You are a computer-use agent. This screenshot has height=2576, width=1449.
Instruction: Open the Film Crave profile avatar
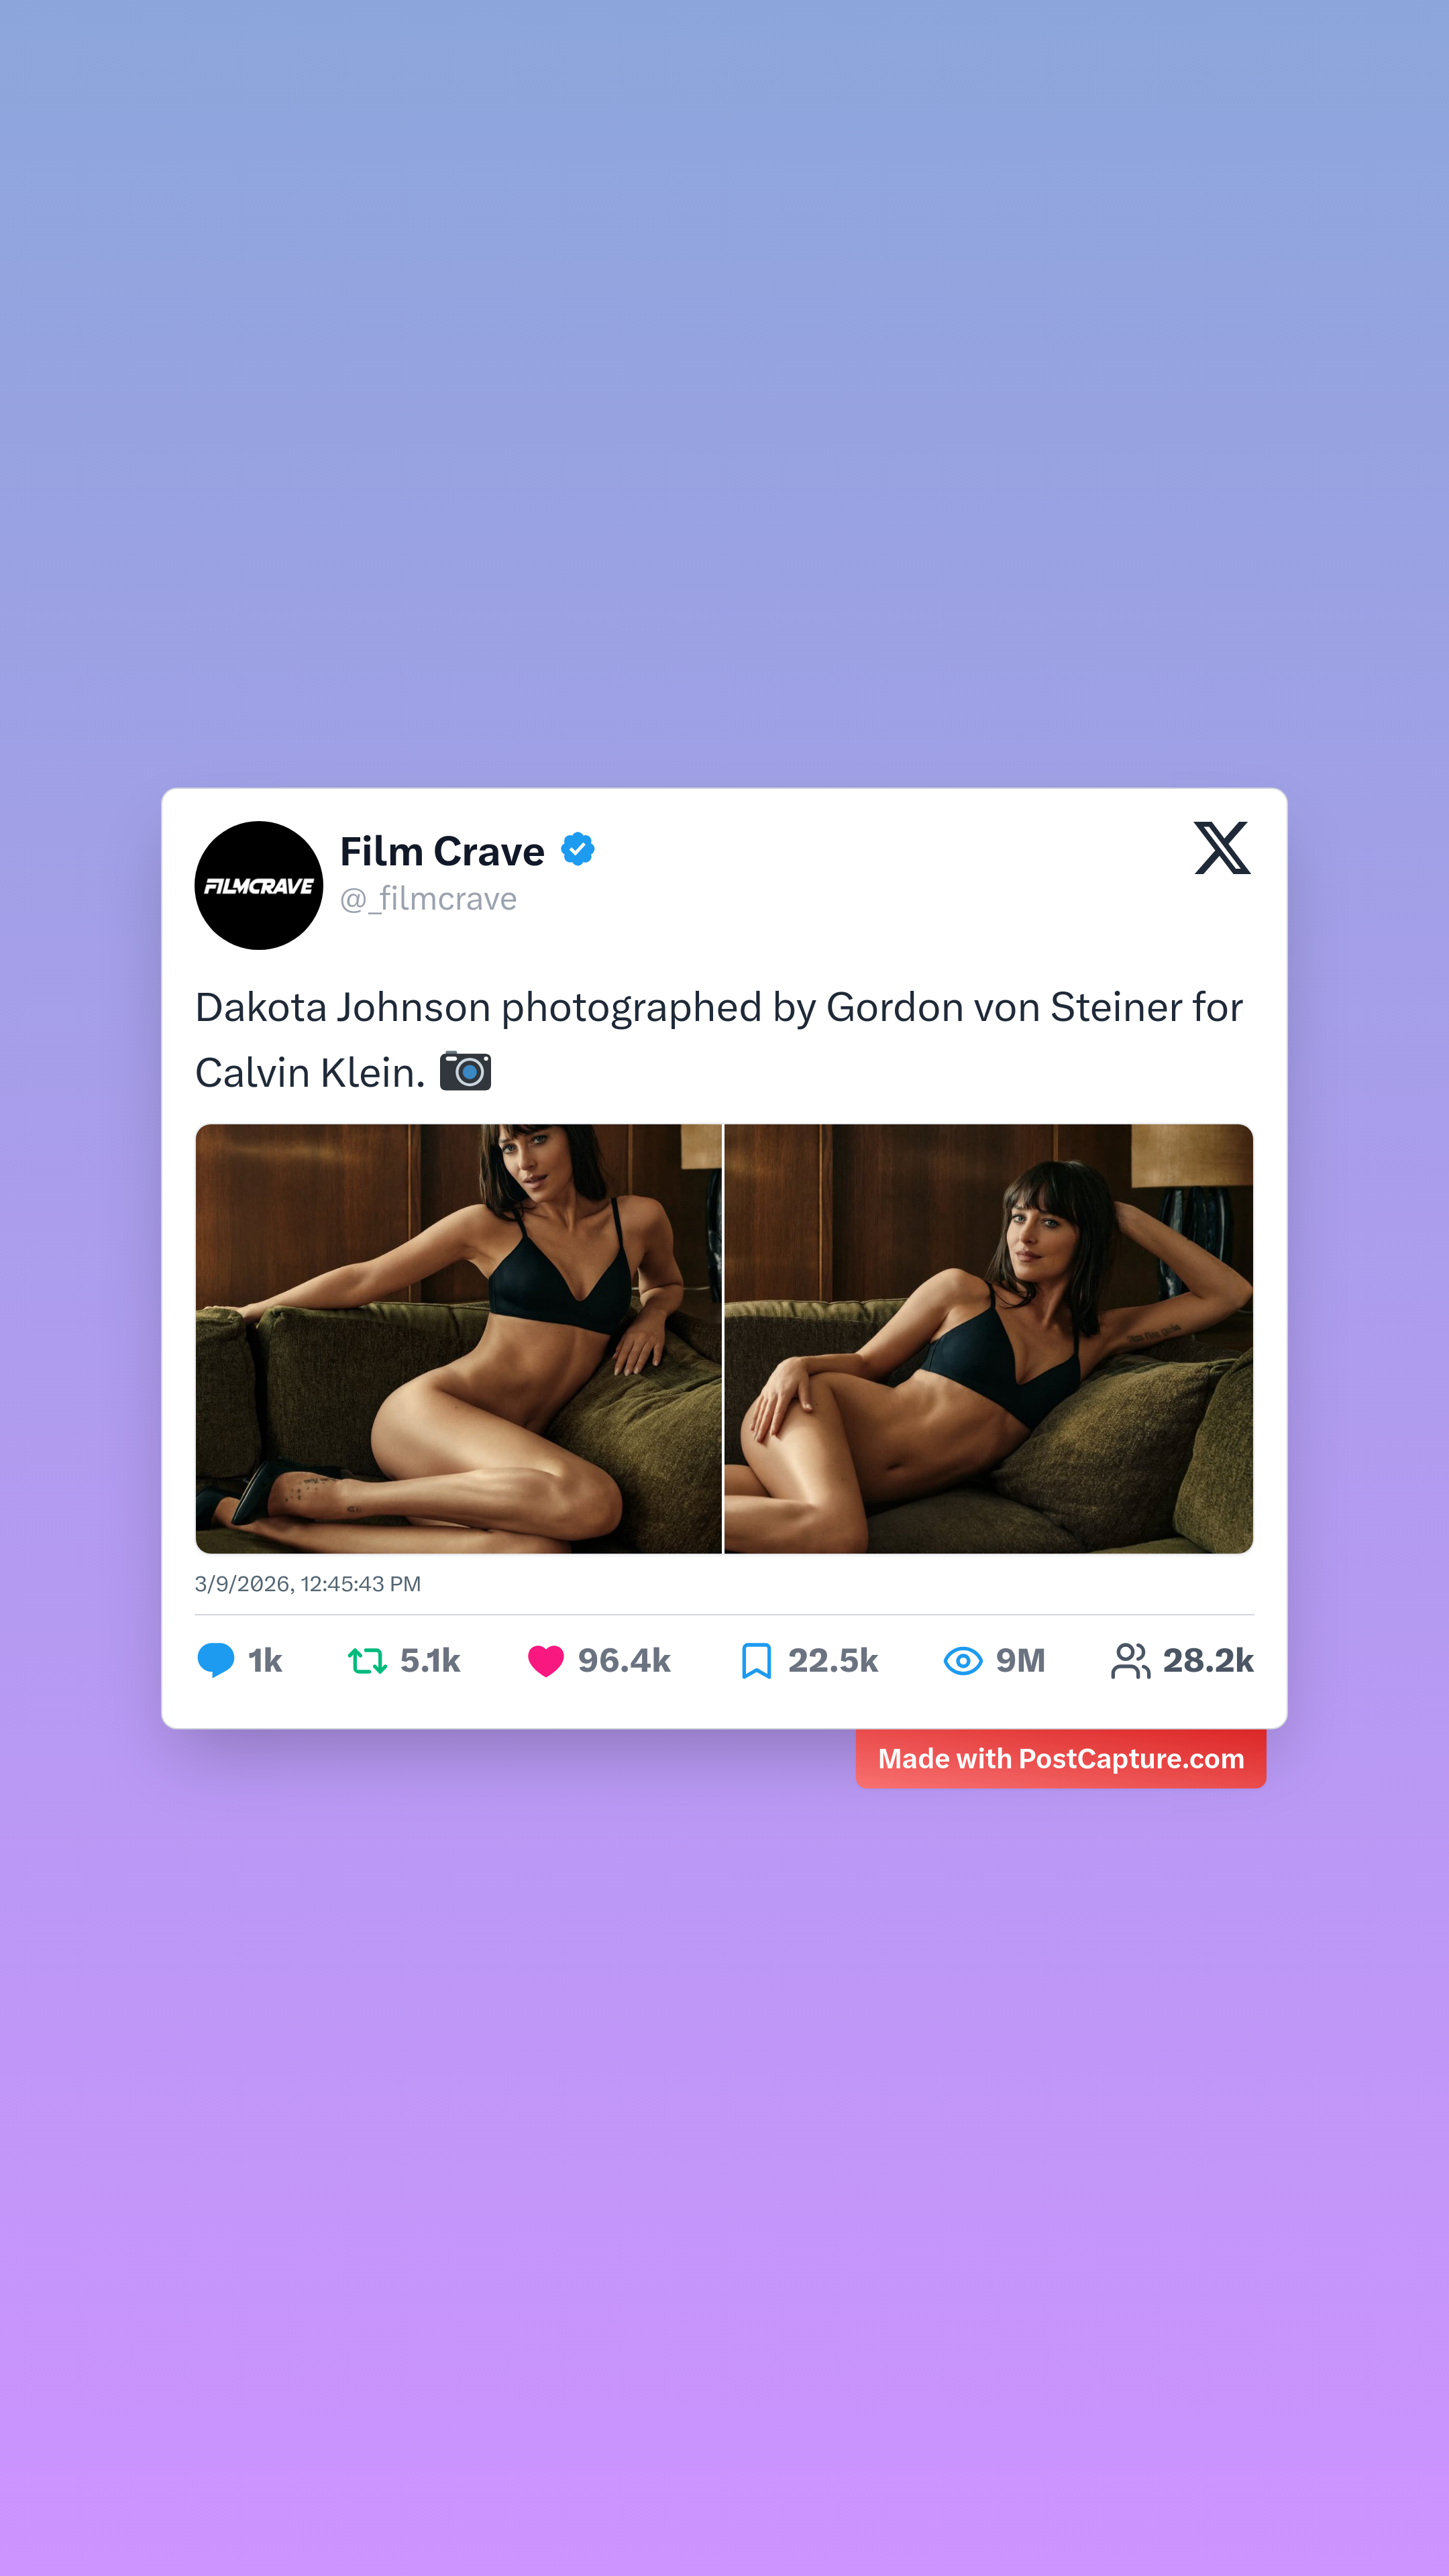tap(259, 885)
